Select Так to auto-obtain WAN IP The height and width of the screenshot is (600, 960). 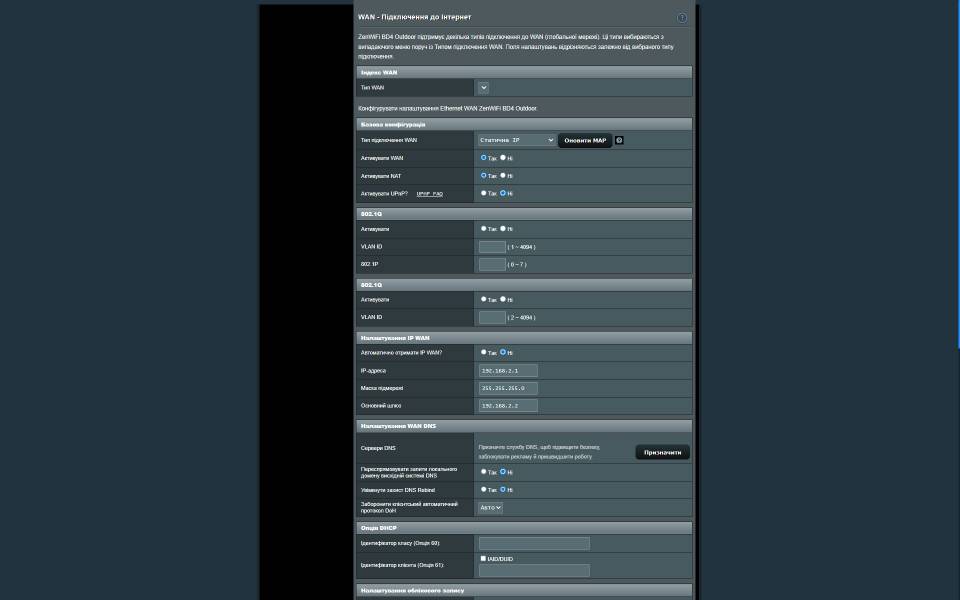point(484,352)
